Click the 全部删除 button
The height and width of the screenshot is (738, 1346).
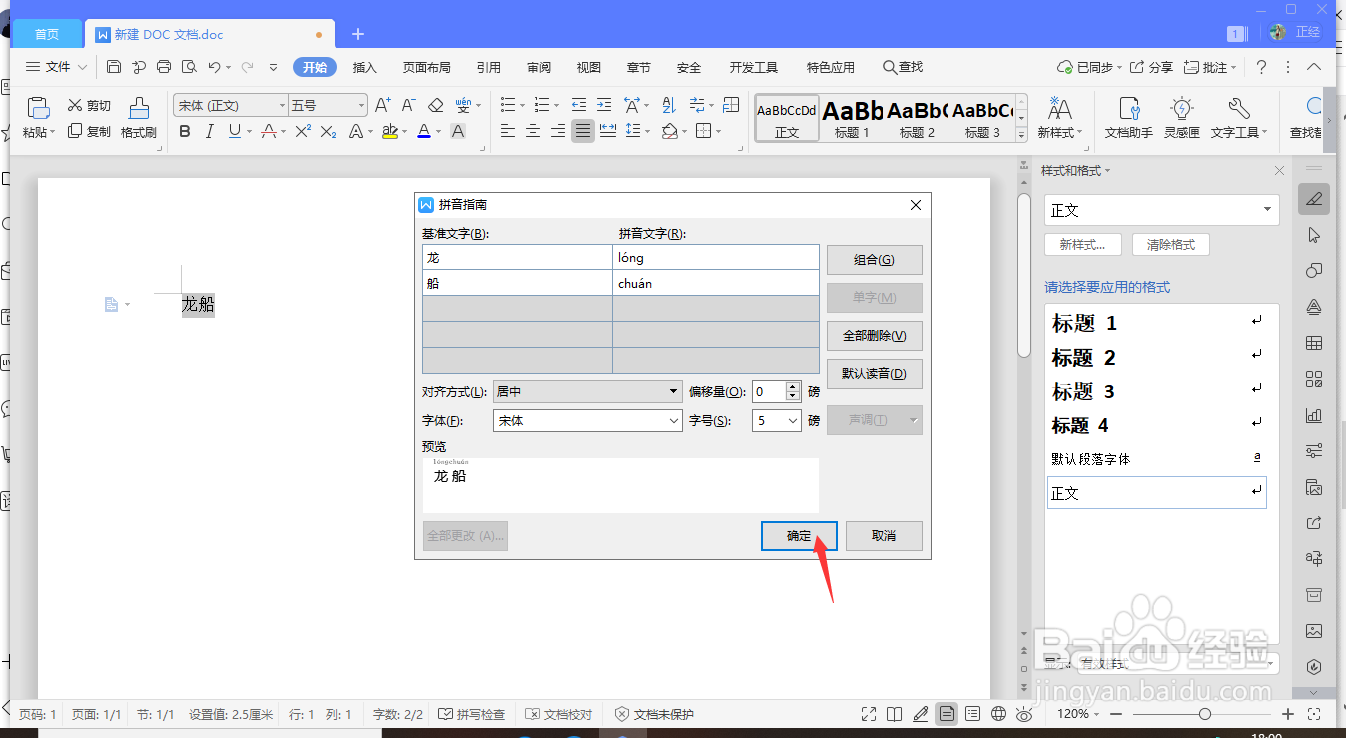[x=873, y=335]
